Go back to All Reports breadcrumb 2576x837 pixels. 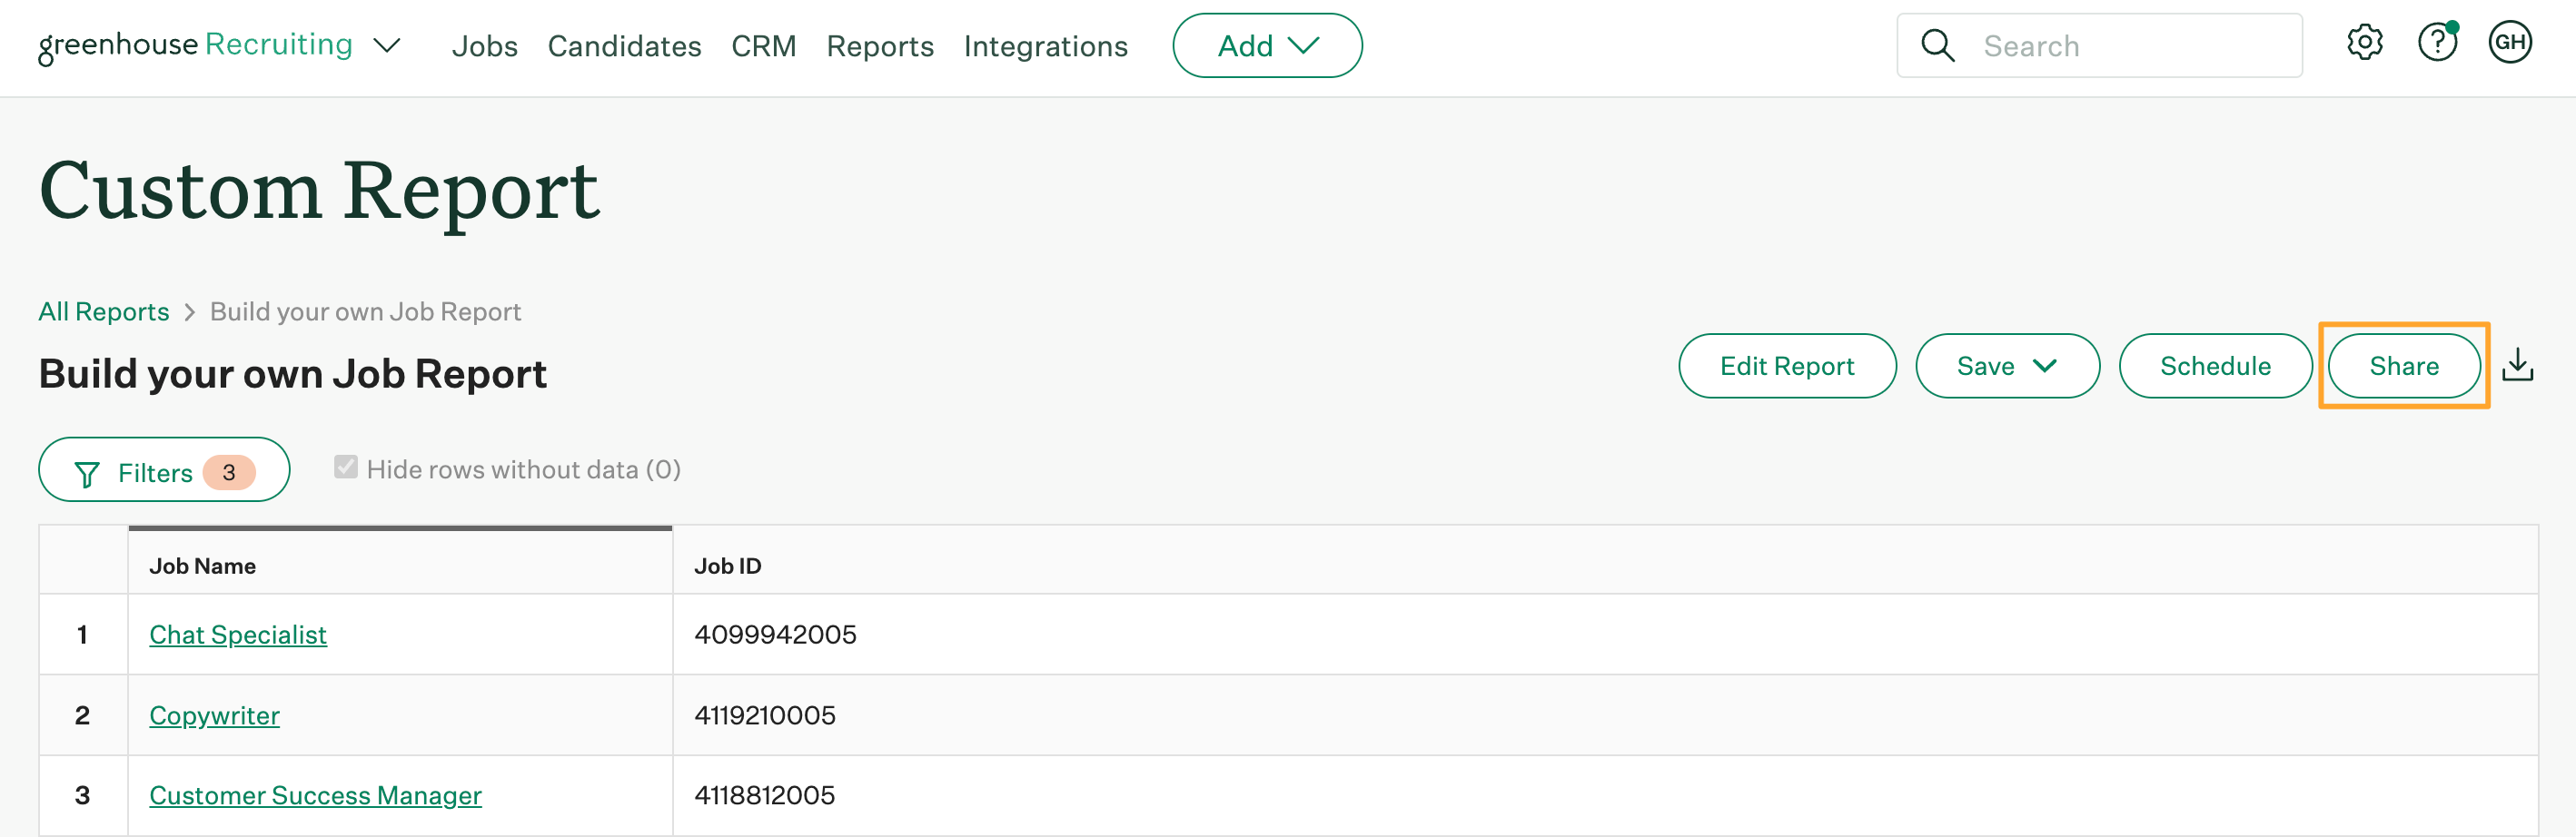click(104, 312)
